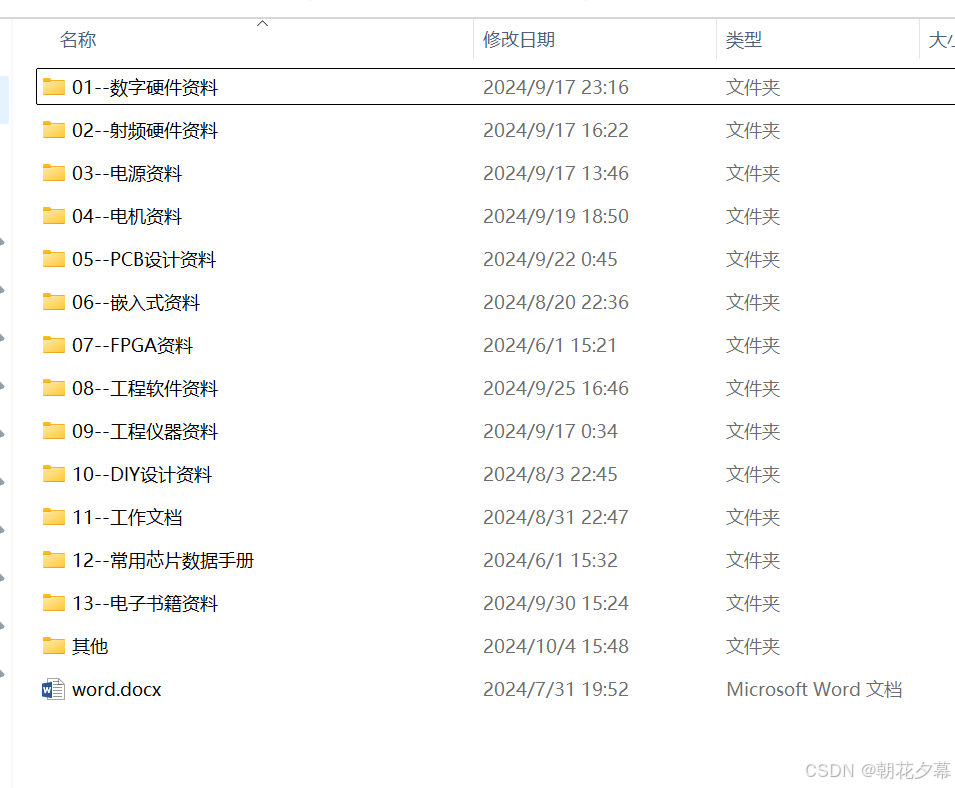Click folder icon of 04--电机资料
This screenshot has height=788, width=955.
click(x=54, y=216)
